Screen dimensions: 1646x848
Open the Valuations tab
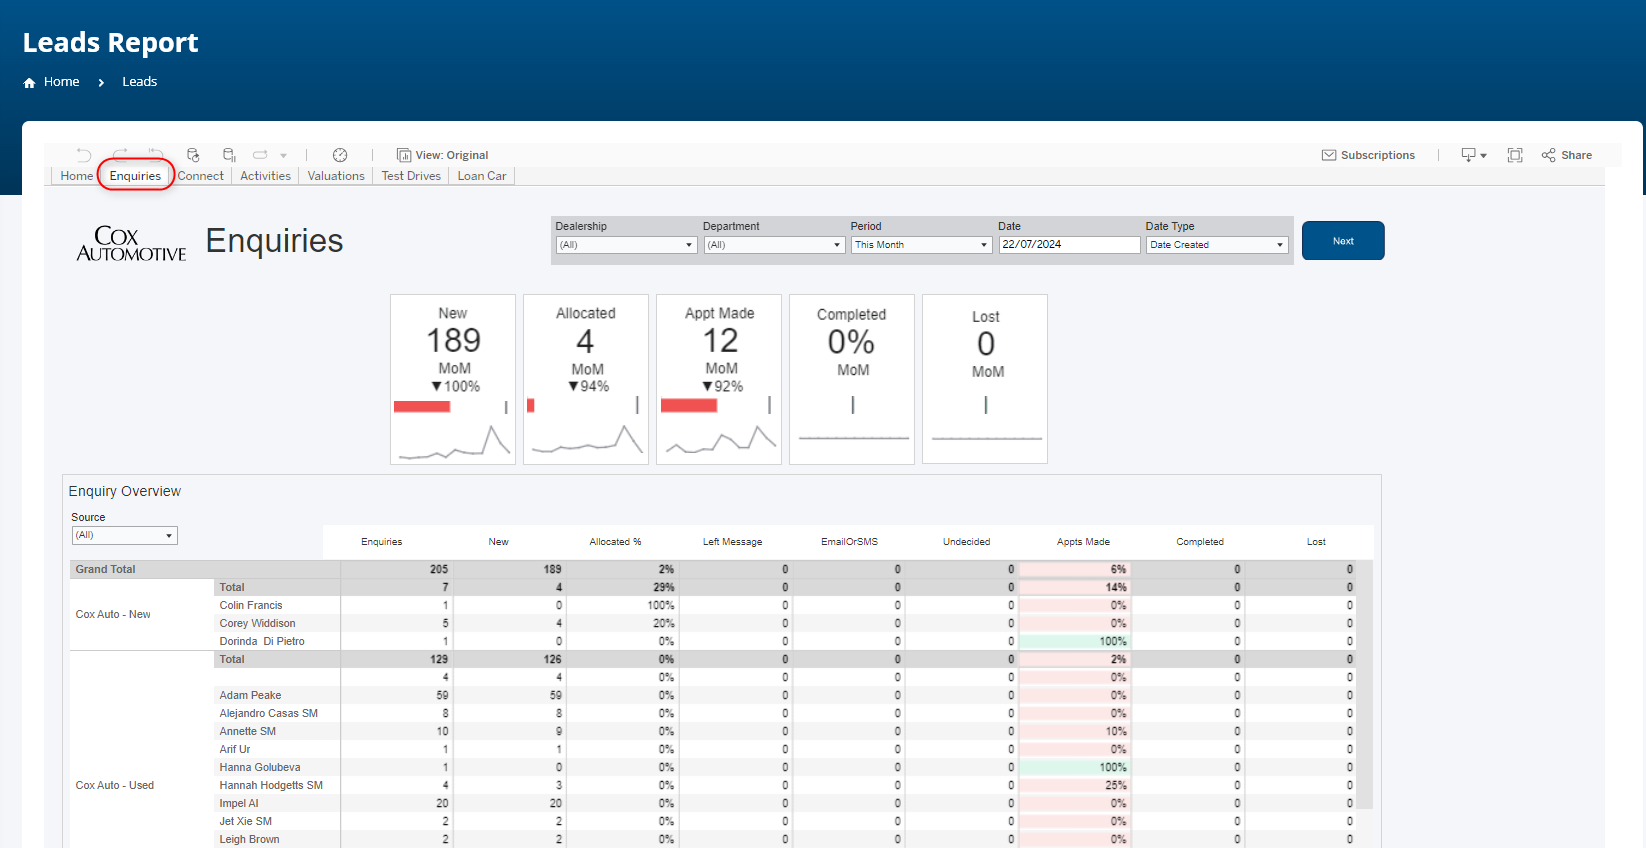pyautogui.click(x=336, y=176)
